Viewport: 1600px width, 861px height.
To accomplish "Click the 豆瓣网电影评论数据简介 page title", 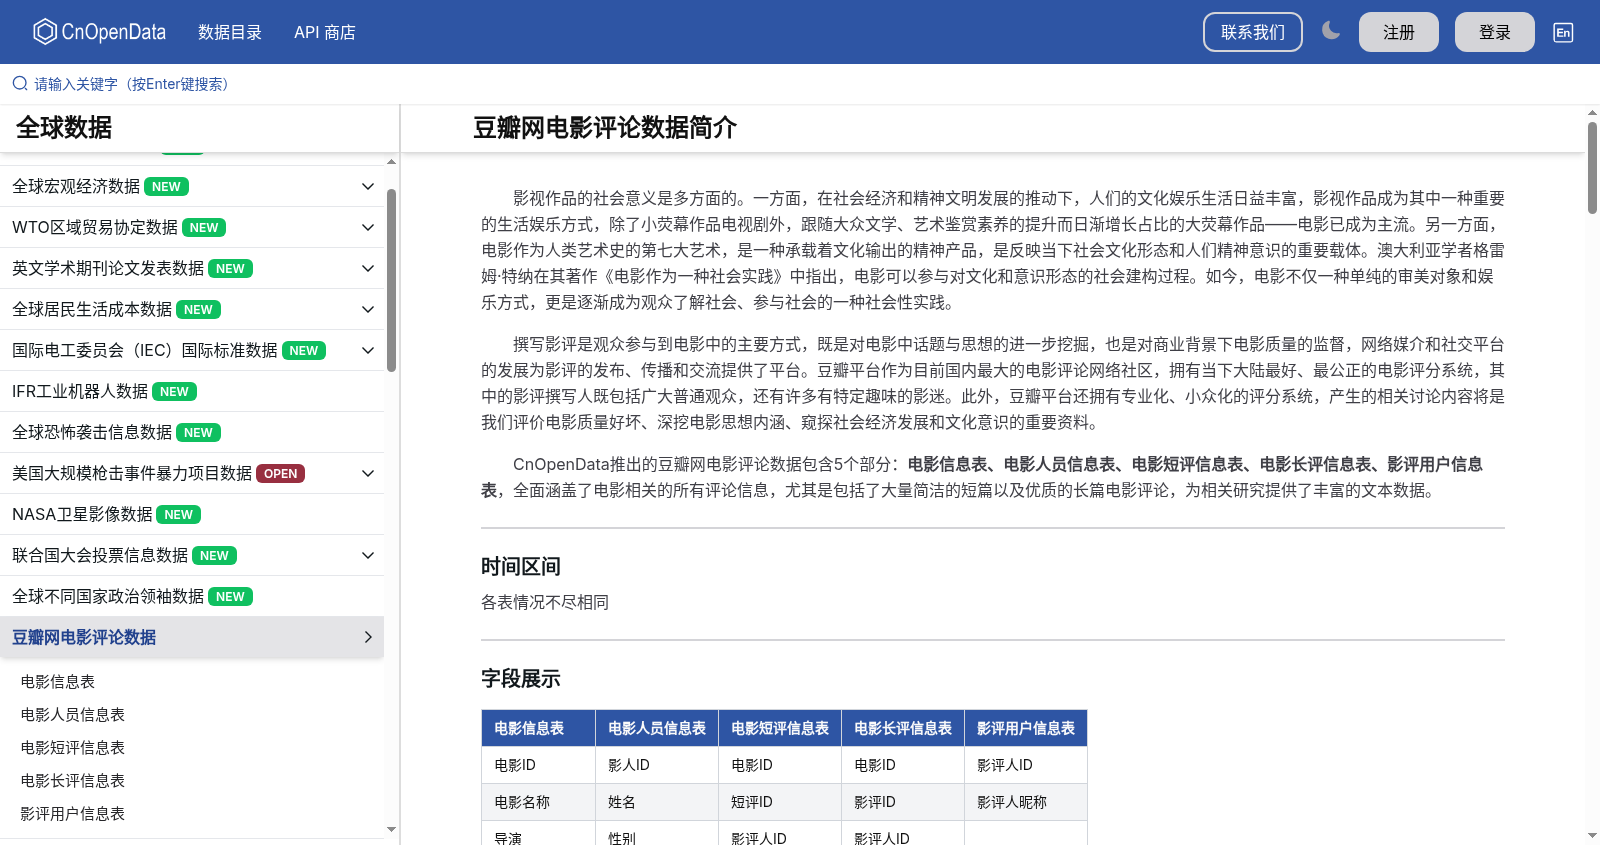I will [x=605, y=128].
